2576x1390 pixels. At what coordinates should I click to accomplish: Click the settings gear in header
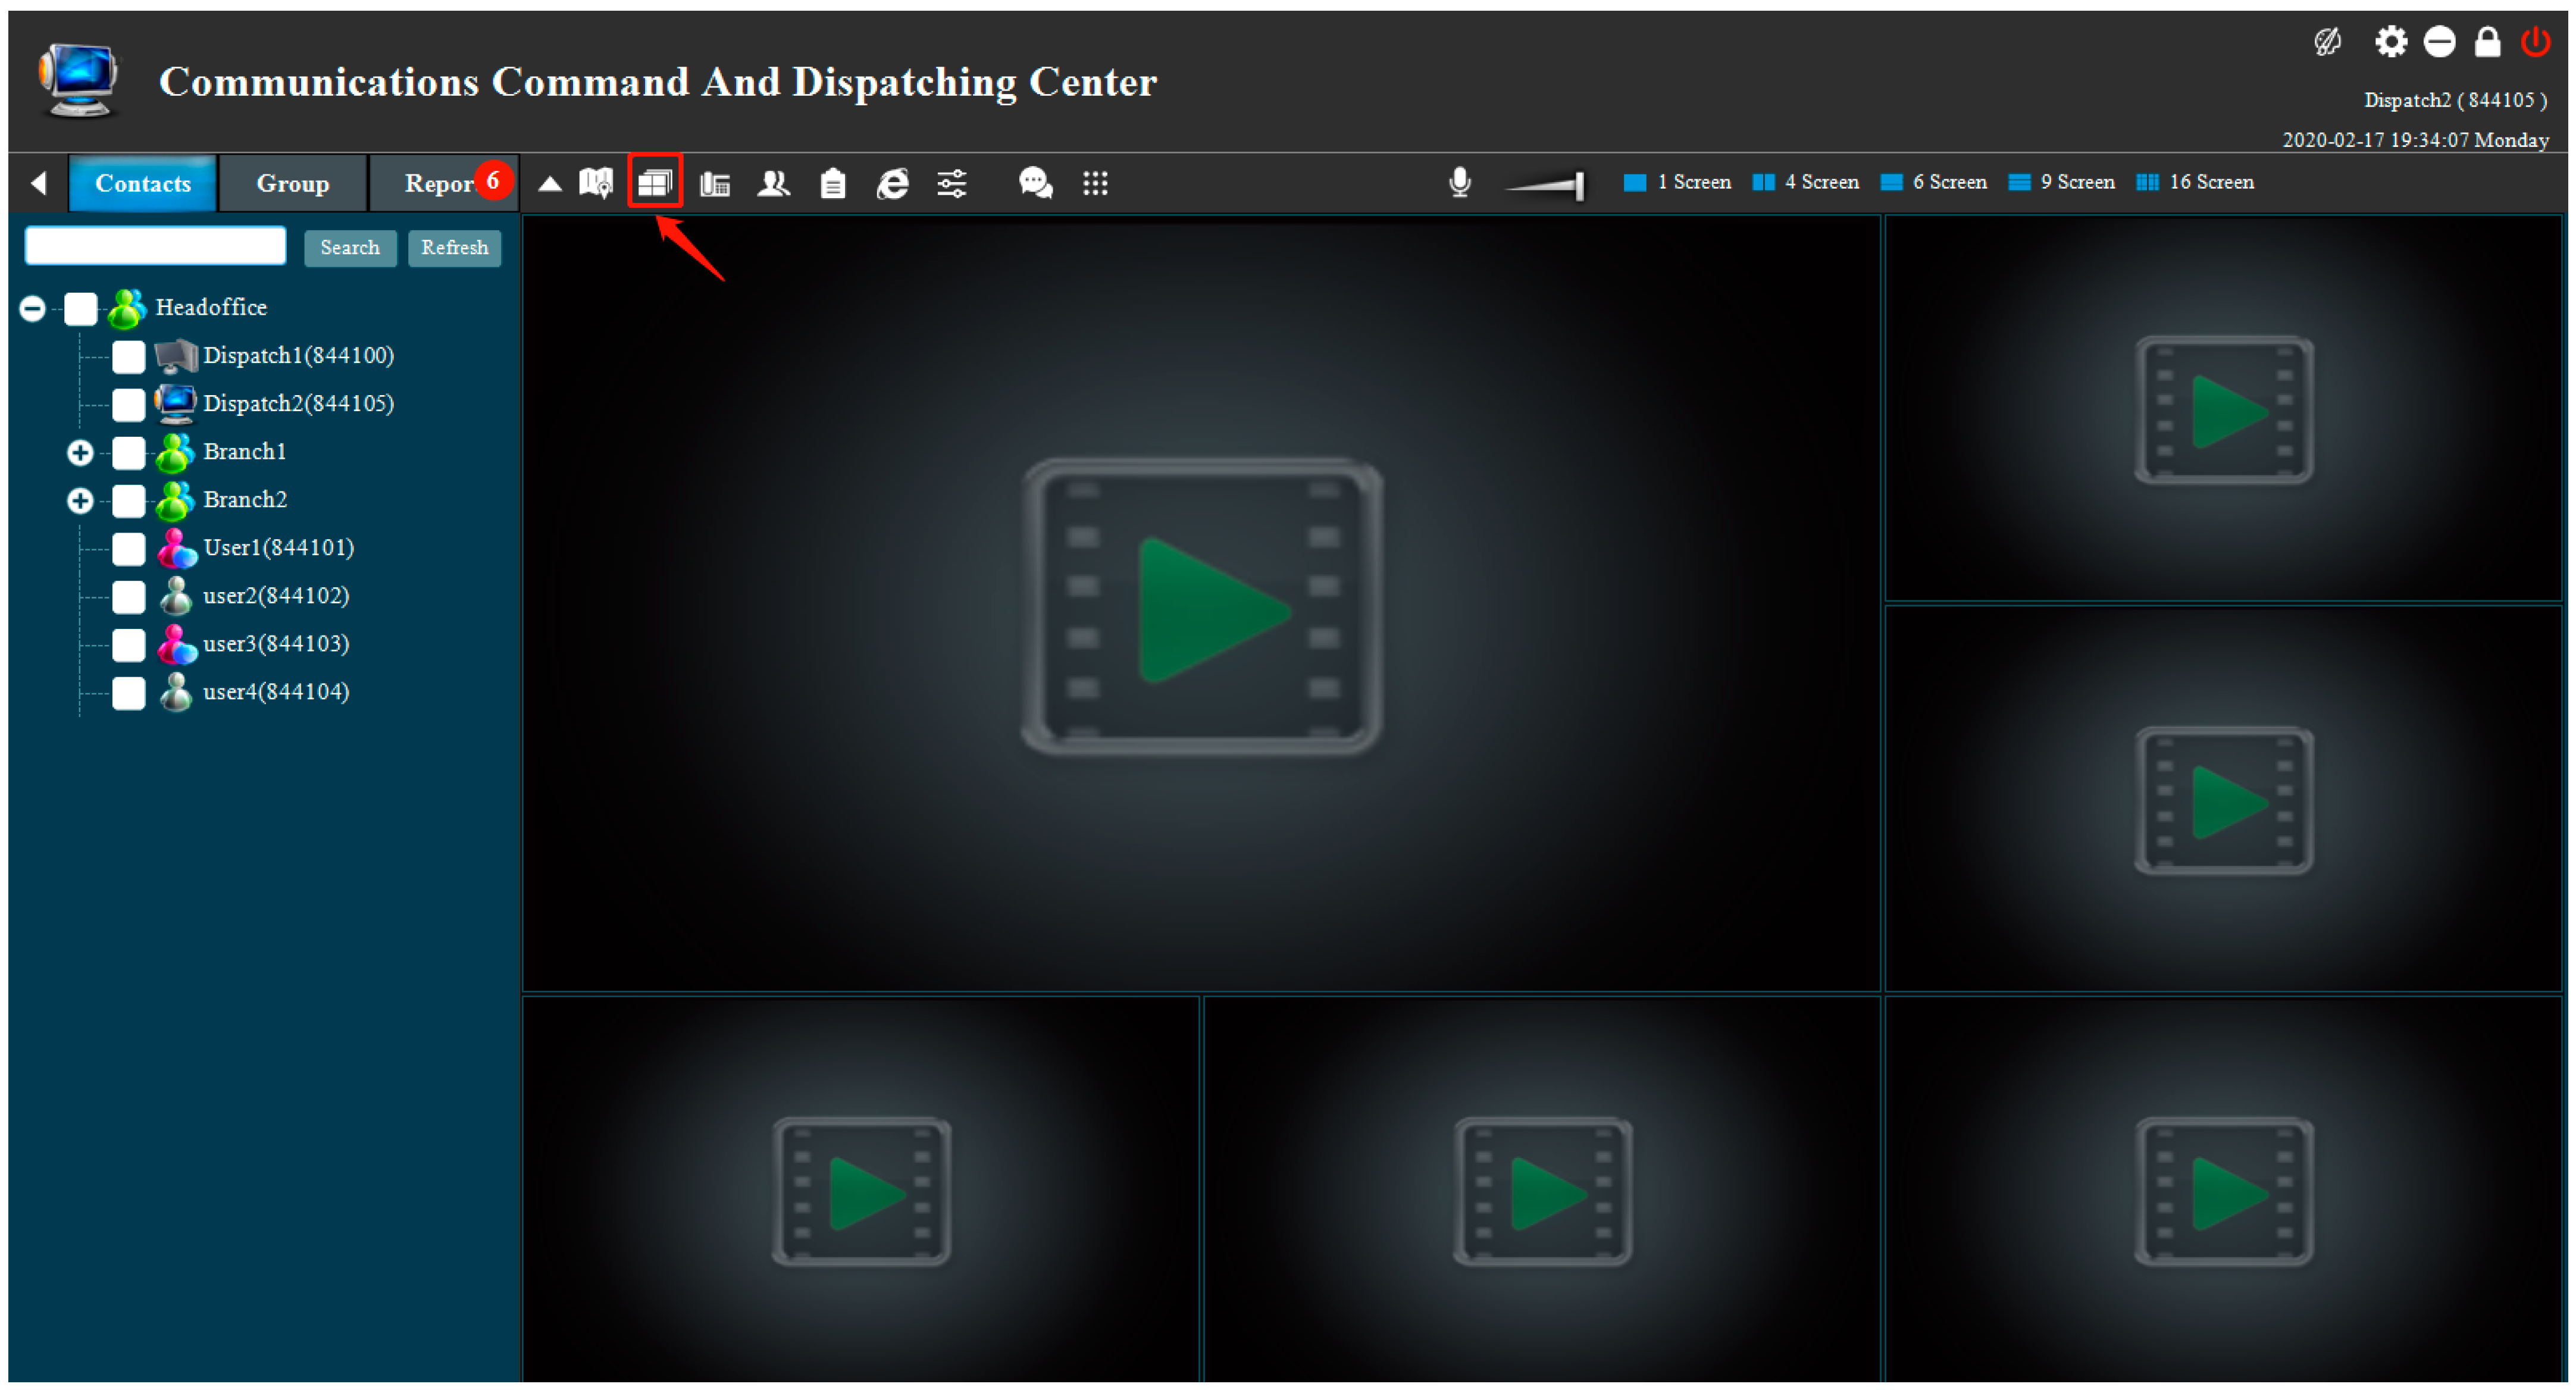[2391, 42]
